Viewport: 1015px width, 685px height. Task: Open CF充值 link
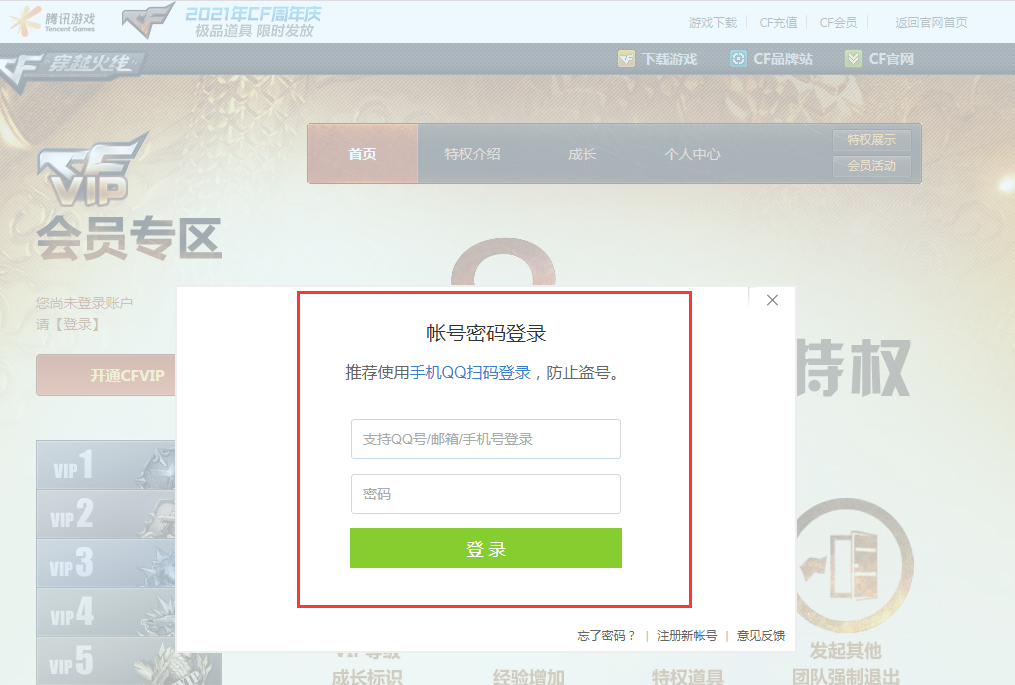(778, 23)
